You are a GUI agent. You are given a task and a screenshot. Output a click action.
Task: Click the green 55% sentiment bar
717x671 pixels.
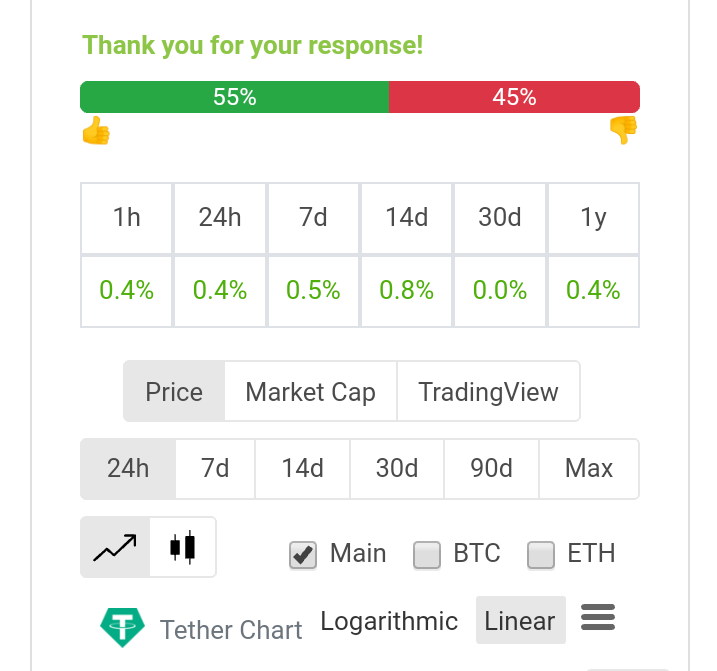[x=235, y=97]
